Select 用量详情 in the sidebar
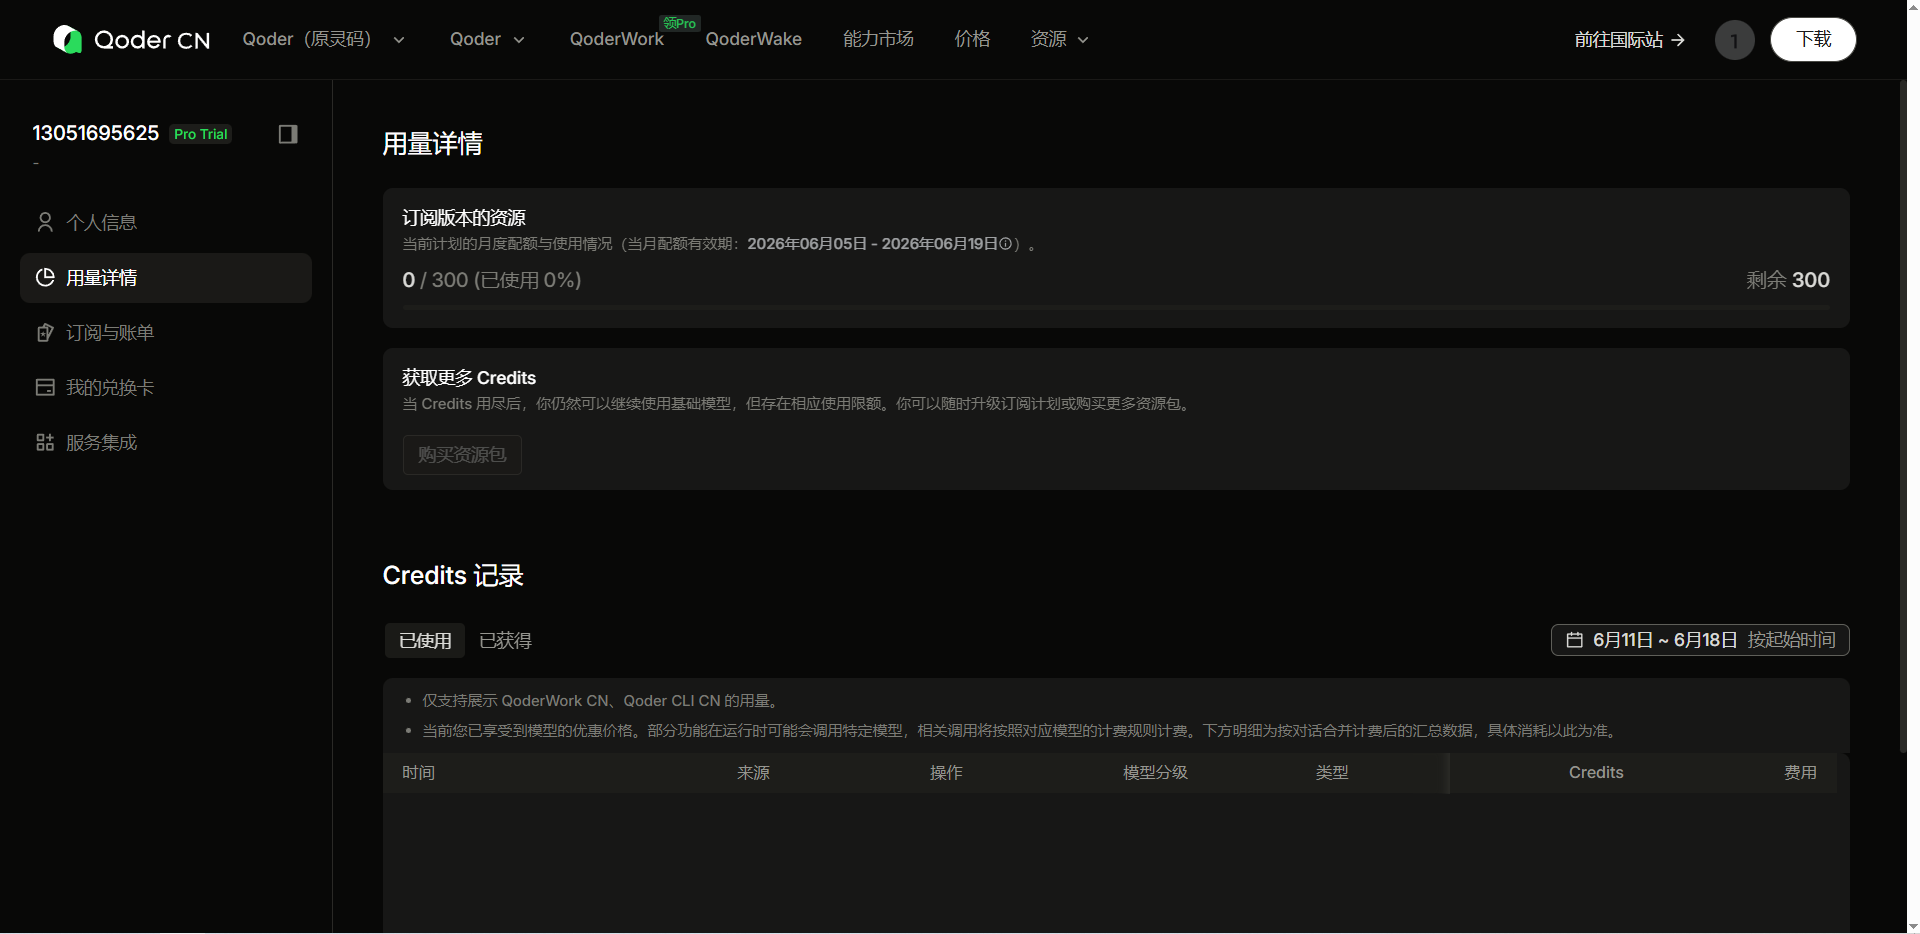The width and height of the screenshot is (1920, 934). point(166,278)
